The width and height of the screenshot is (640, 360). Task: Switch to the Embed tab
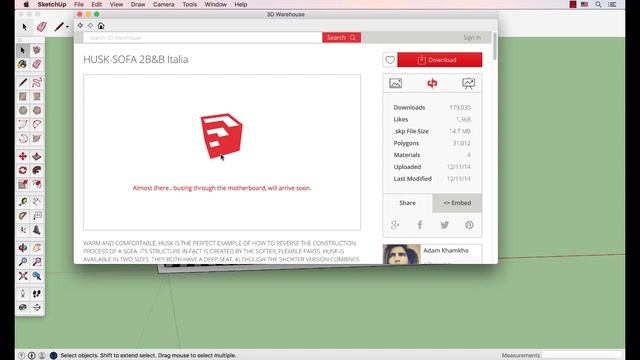coord(457,203)
